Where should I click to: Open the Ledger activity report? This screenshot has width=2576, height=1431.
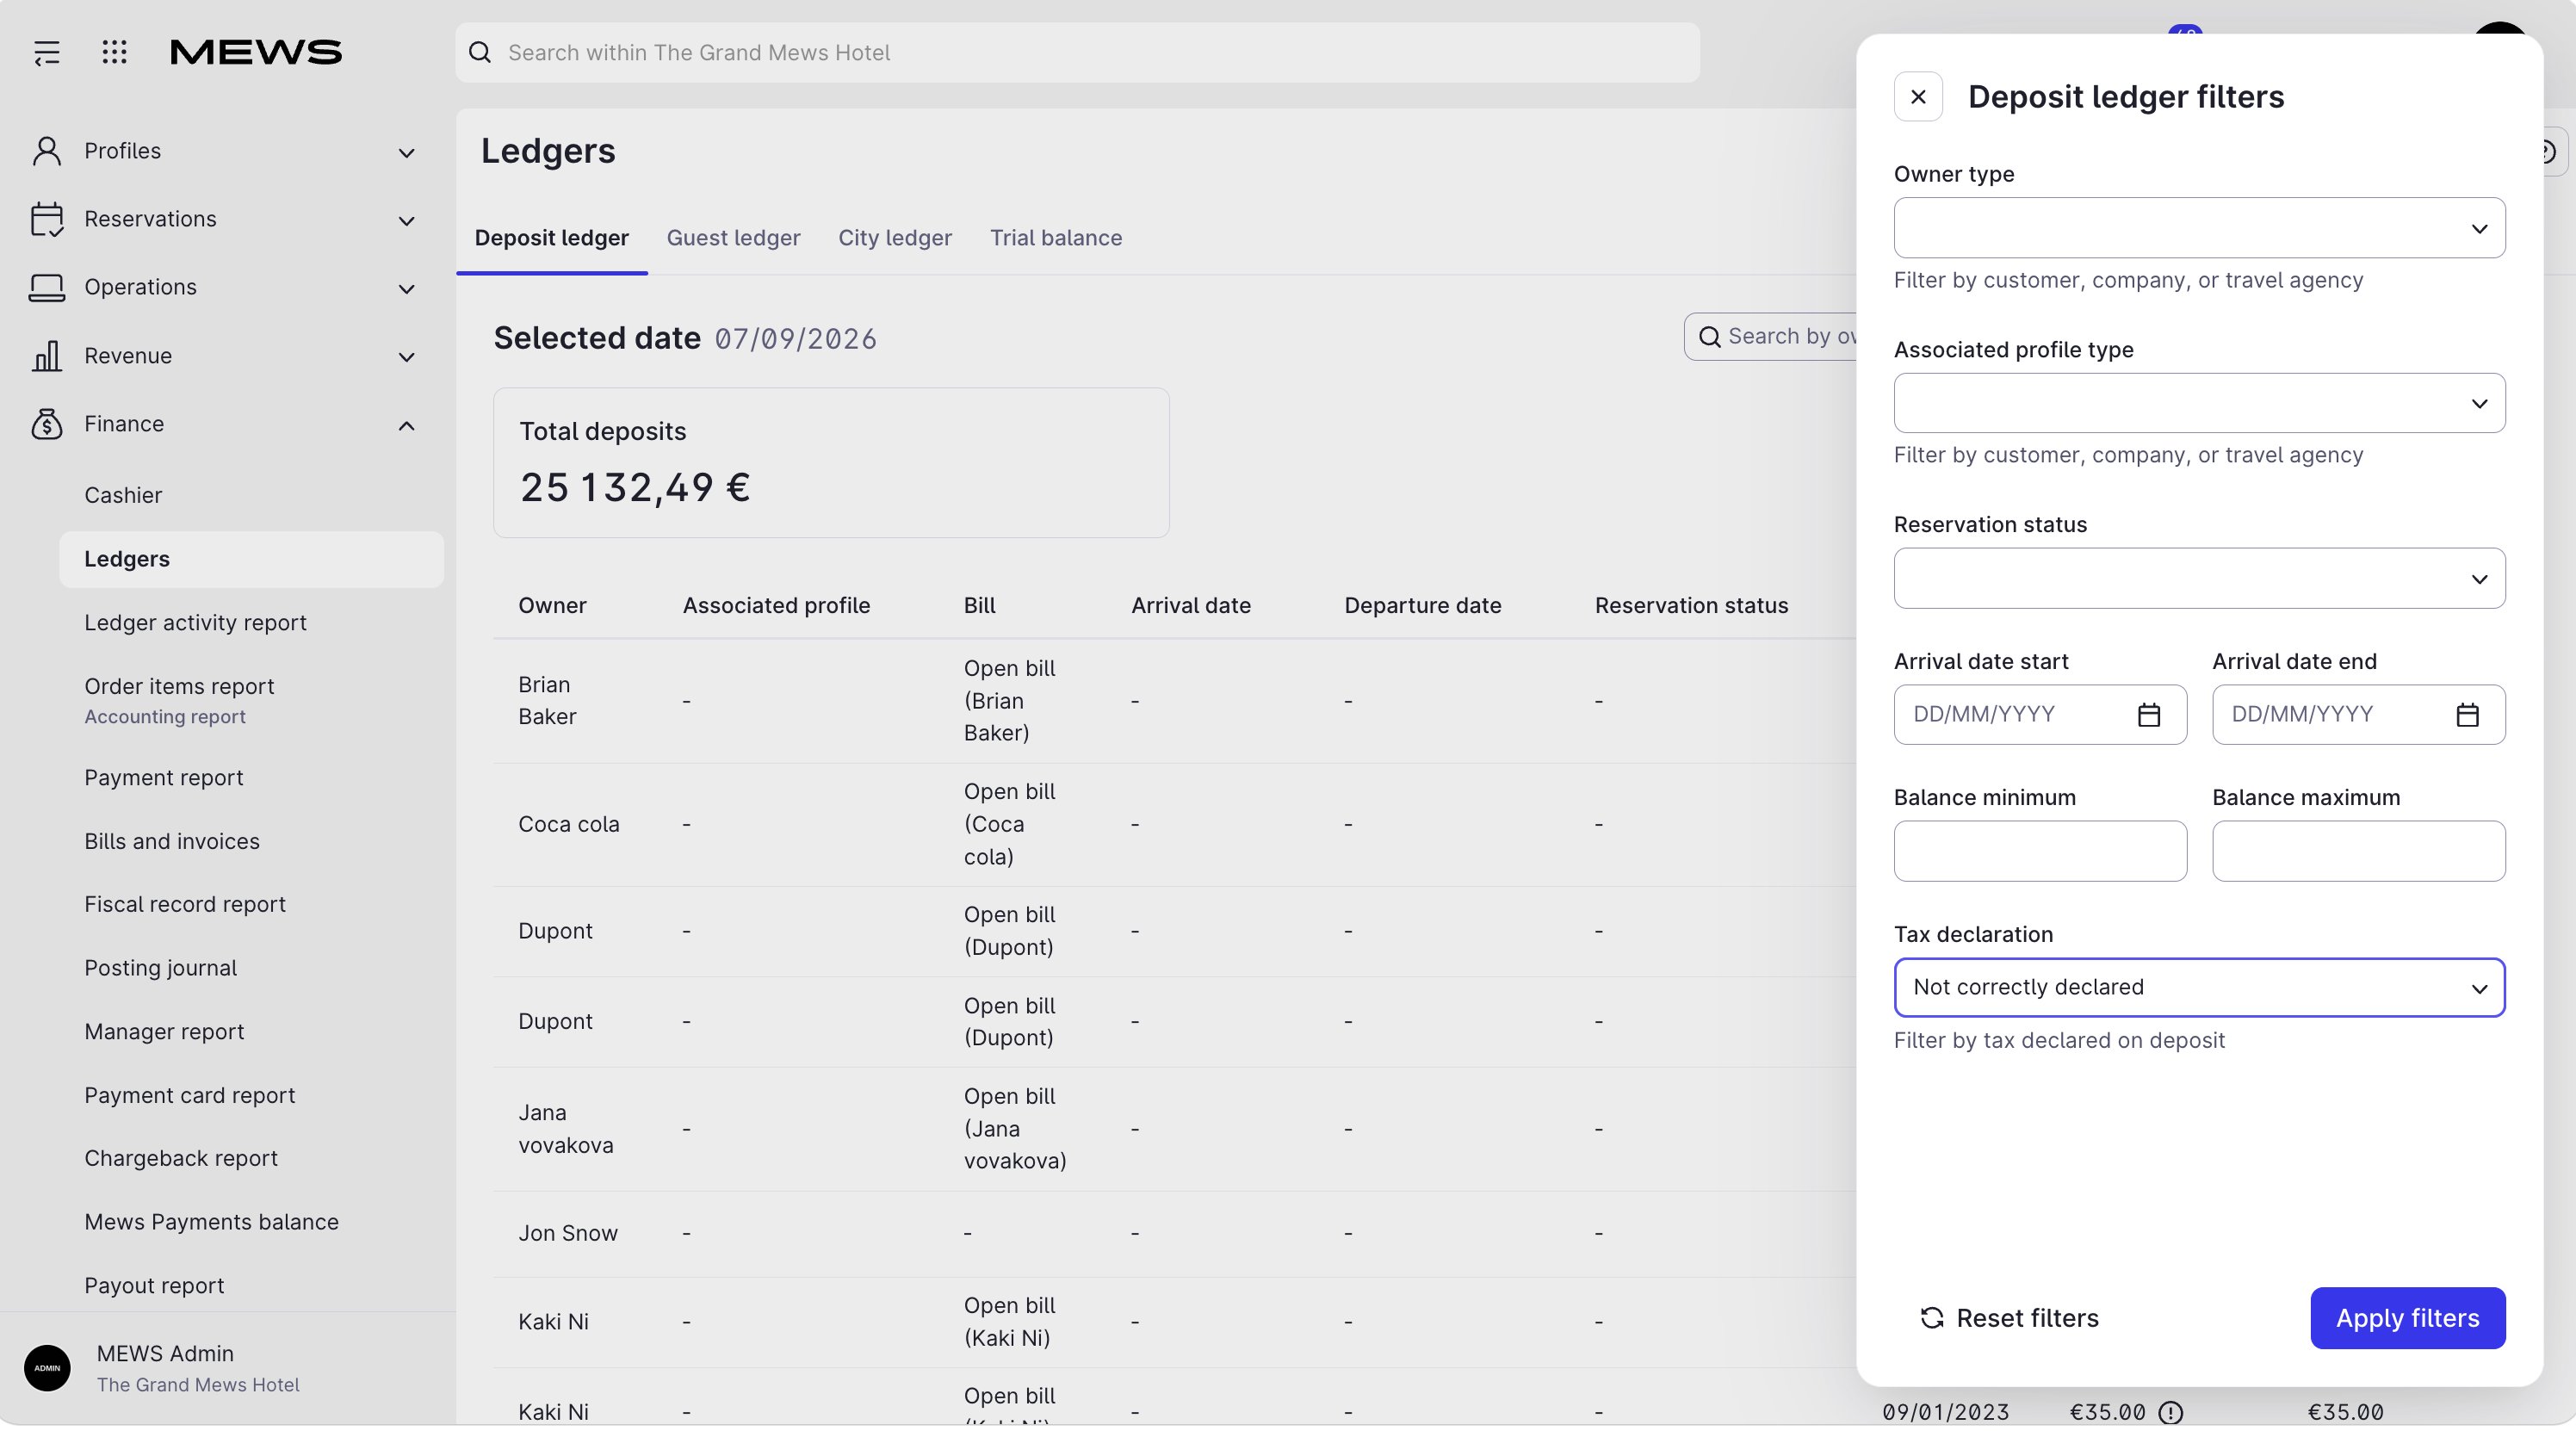pos(195,623)
